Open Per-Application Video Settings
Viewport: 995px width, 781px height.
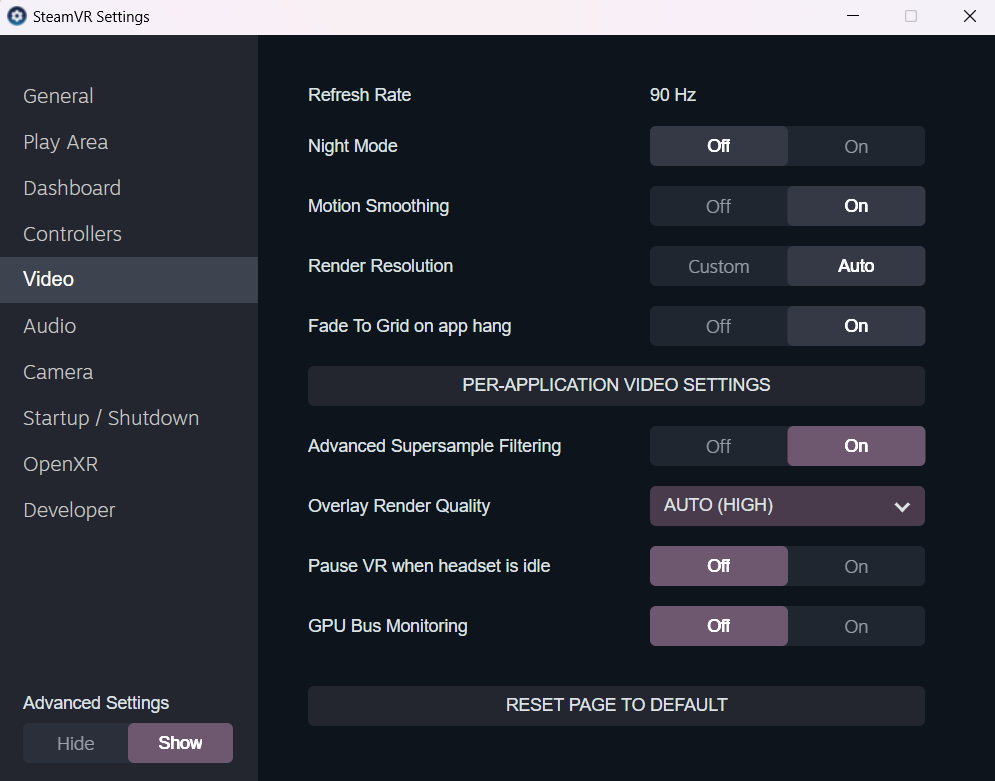pos(616,385)
